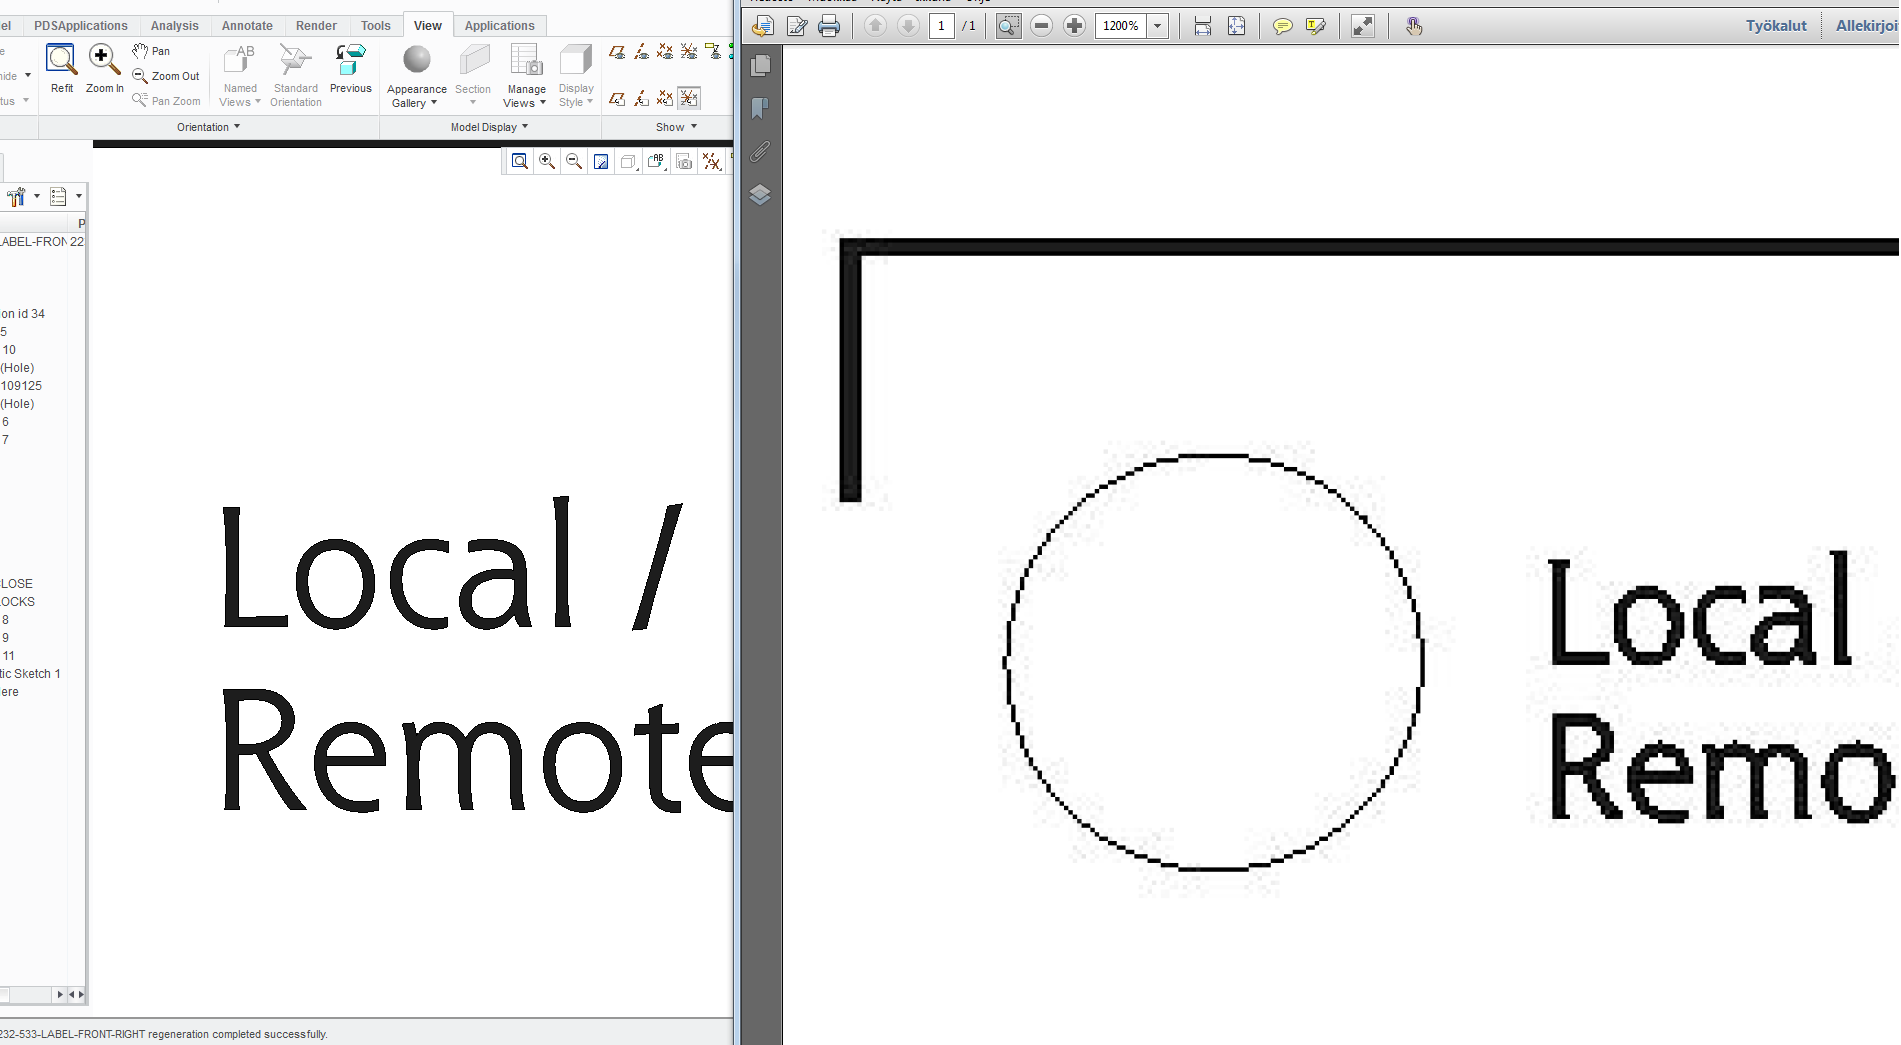The image size is (1901, 1045).
Task: Click the read mode expand icon in PDF viewer
Action: (x=1363, y=26)
